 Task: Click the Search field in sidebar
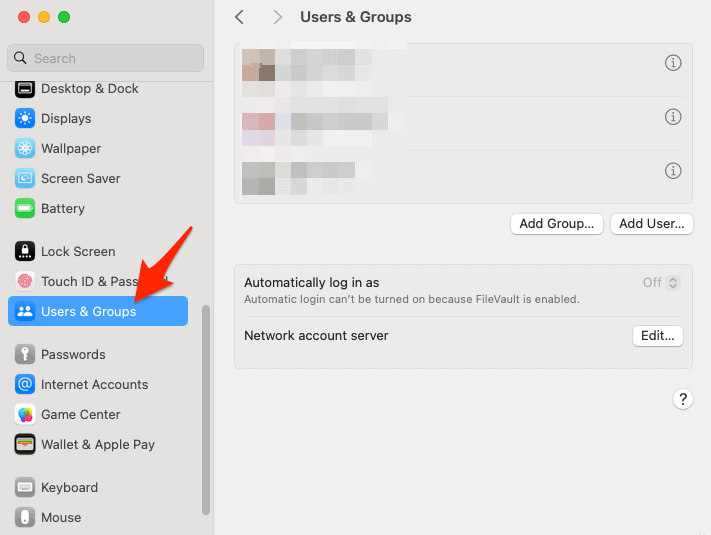click(x=105, y=58)
